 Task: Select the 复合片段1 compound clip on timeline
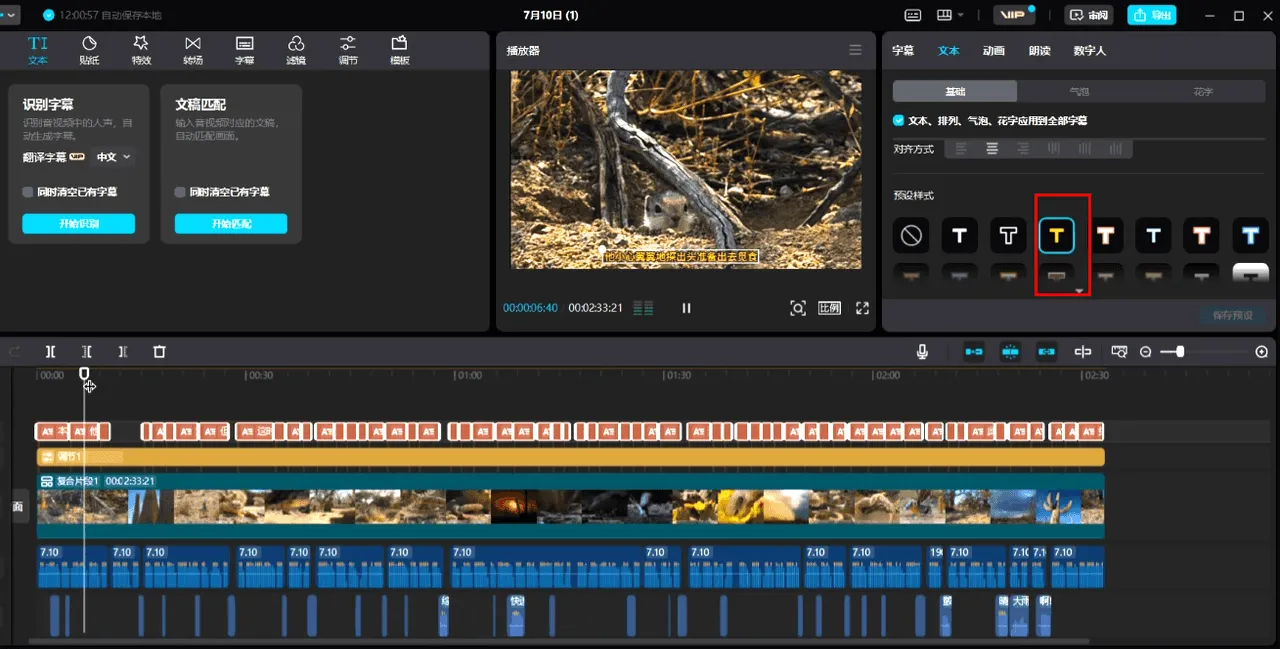tap(570, 506)
